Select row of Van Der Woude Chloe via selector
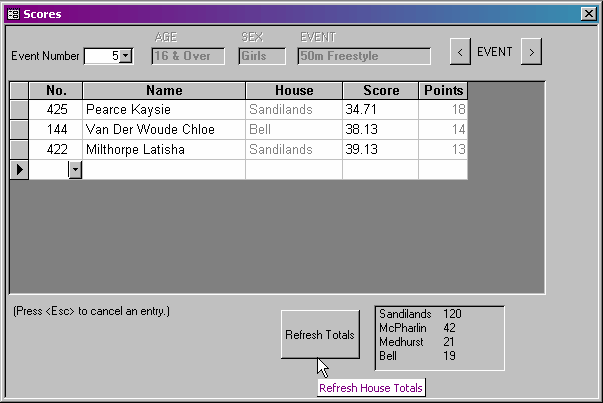603x403 pixels. tap(19, 129)
